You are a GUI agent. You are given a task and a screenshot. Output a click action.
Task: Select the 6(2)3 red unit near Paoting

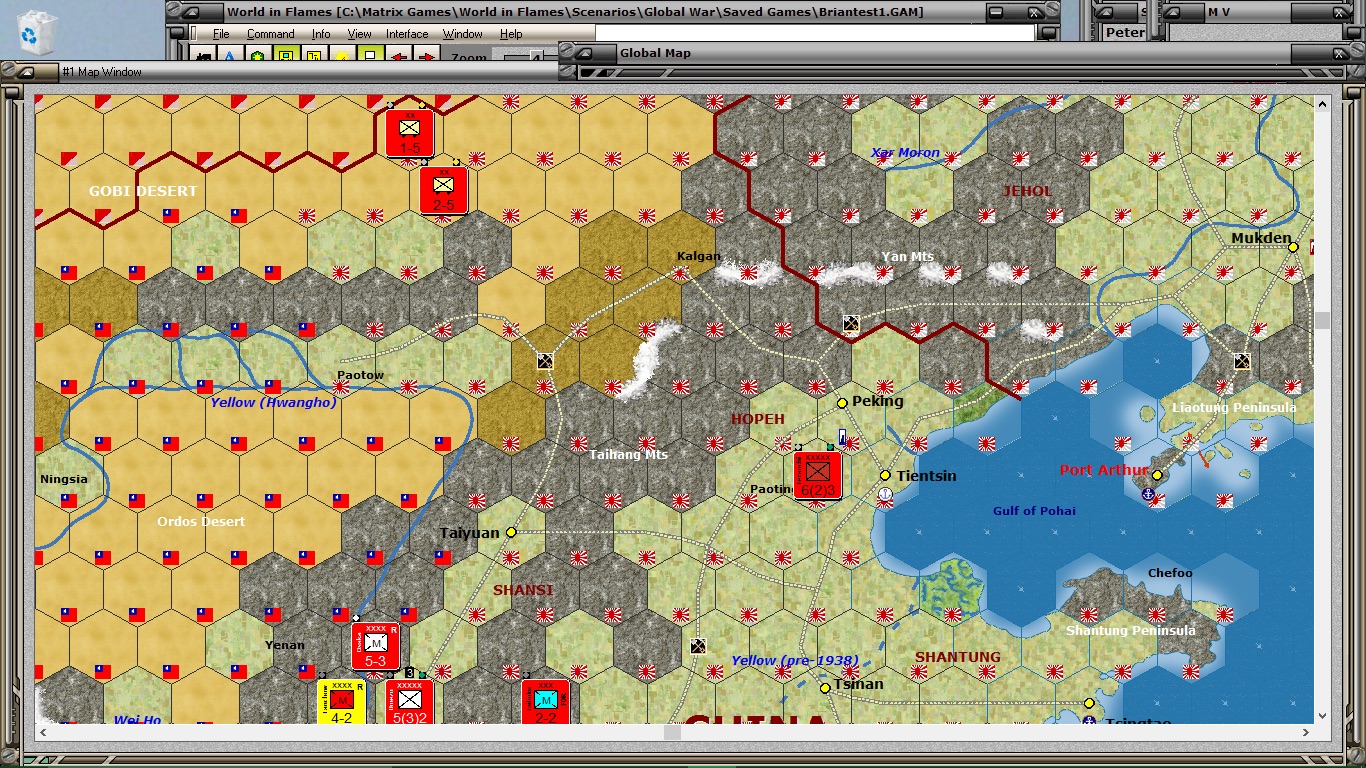click(x=818, y=475)
